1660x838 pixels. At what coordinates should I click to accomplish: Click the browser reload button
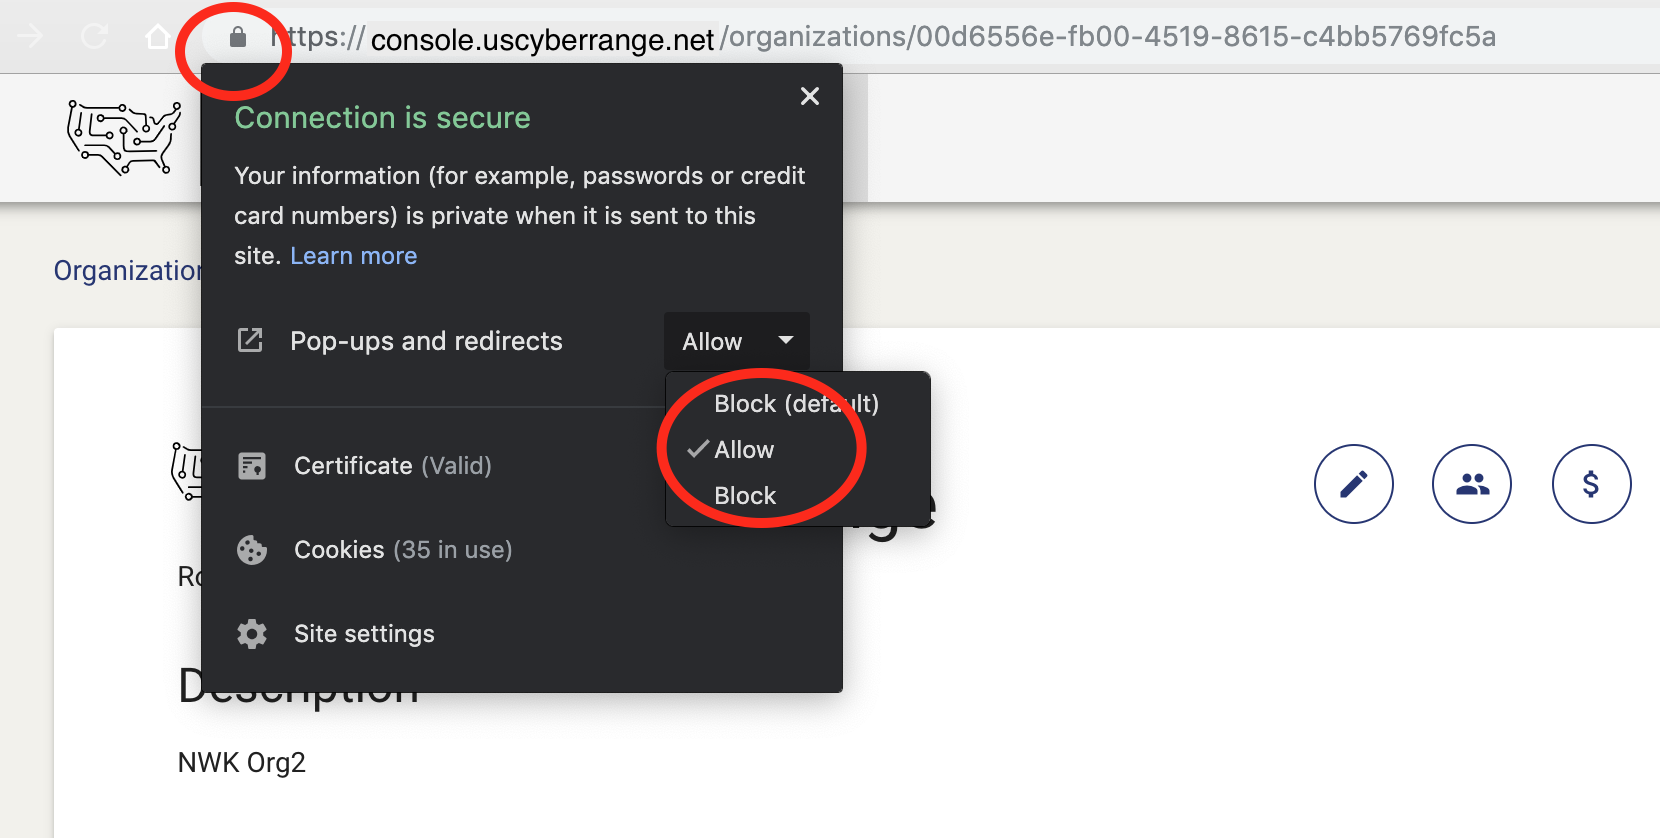click(x=94, y=36)
